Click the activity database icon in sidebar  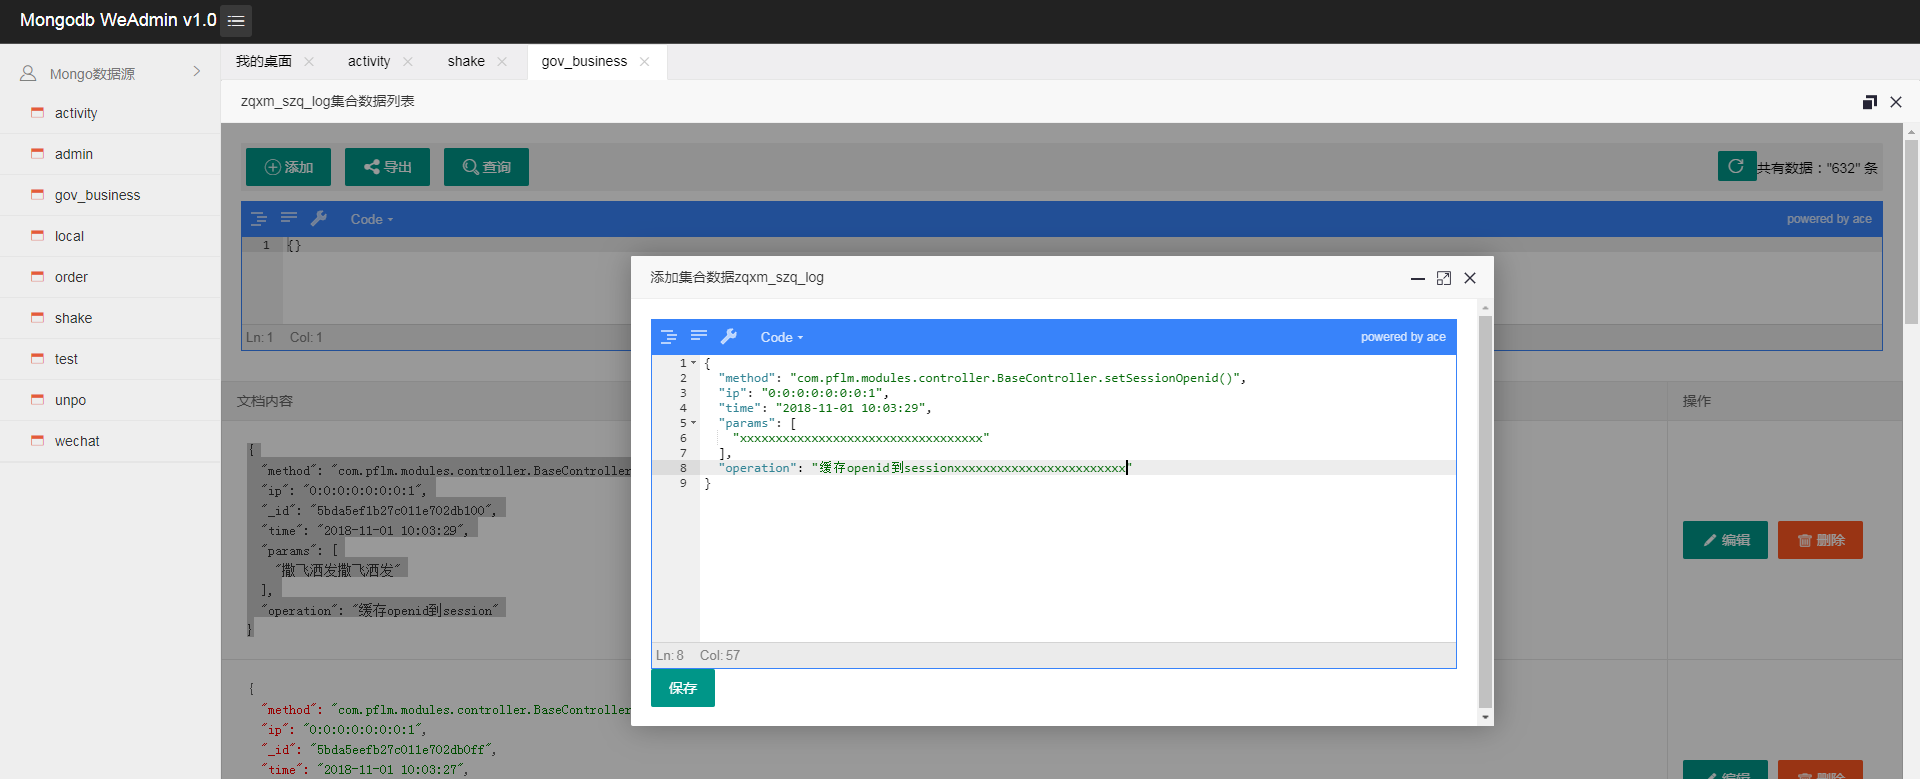coord(37,112)
